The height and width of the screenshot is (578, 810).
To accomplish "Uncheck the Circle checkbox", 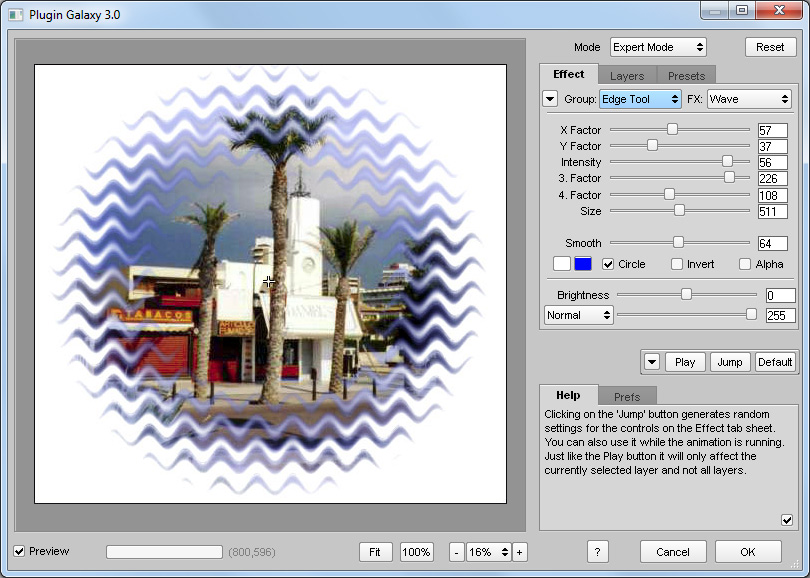I will (x=608, y=264).
